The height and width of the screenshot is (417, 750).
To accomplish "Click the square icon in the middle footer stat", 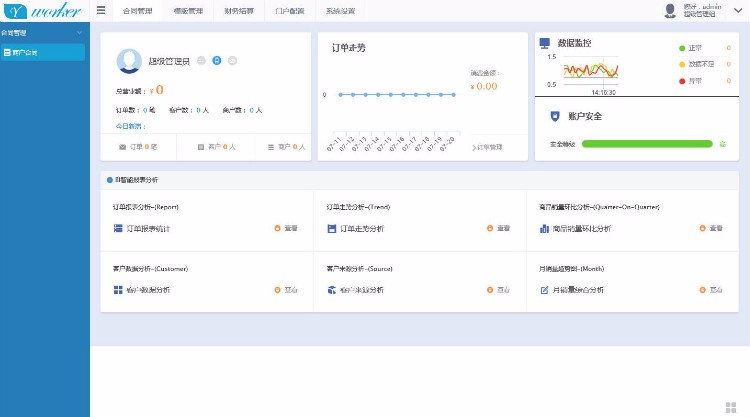I will tap(201, 147).
